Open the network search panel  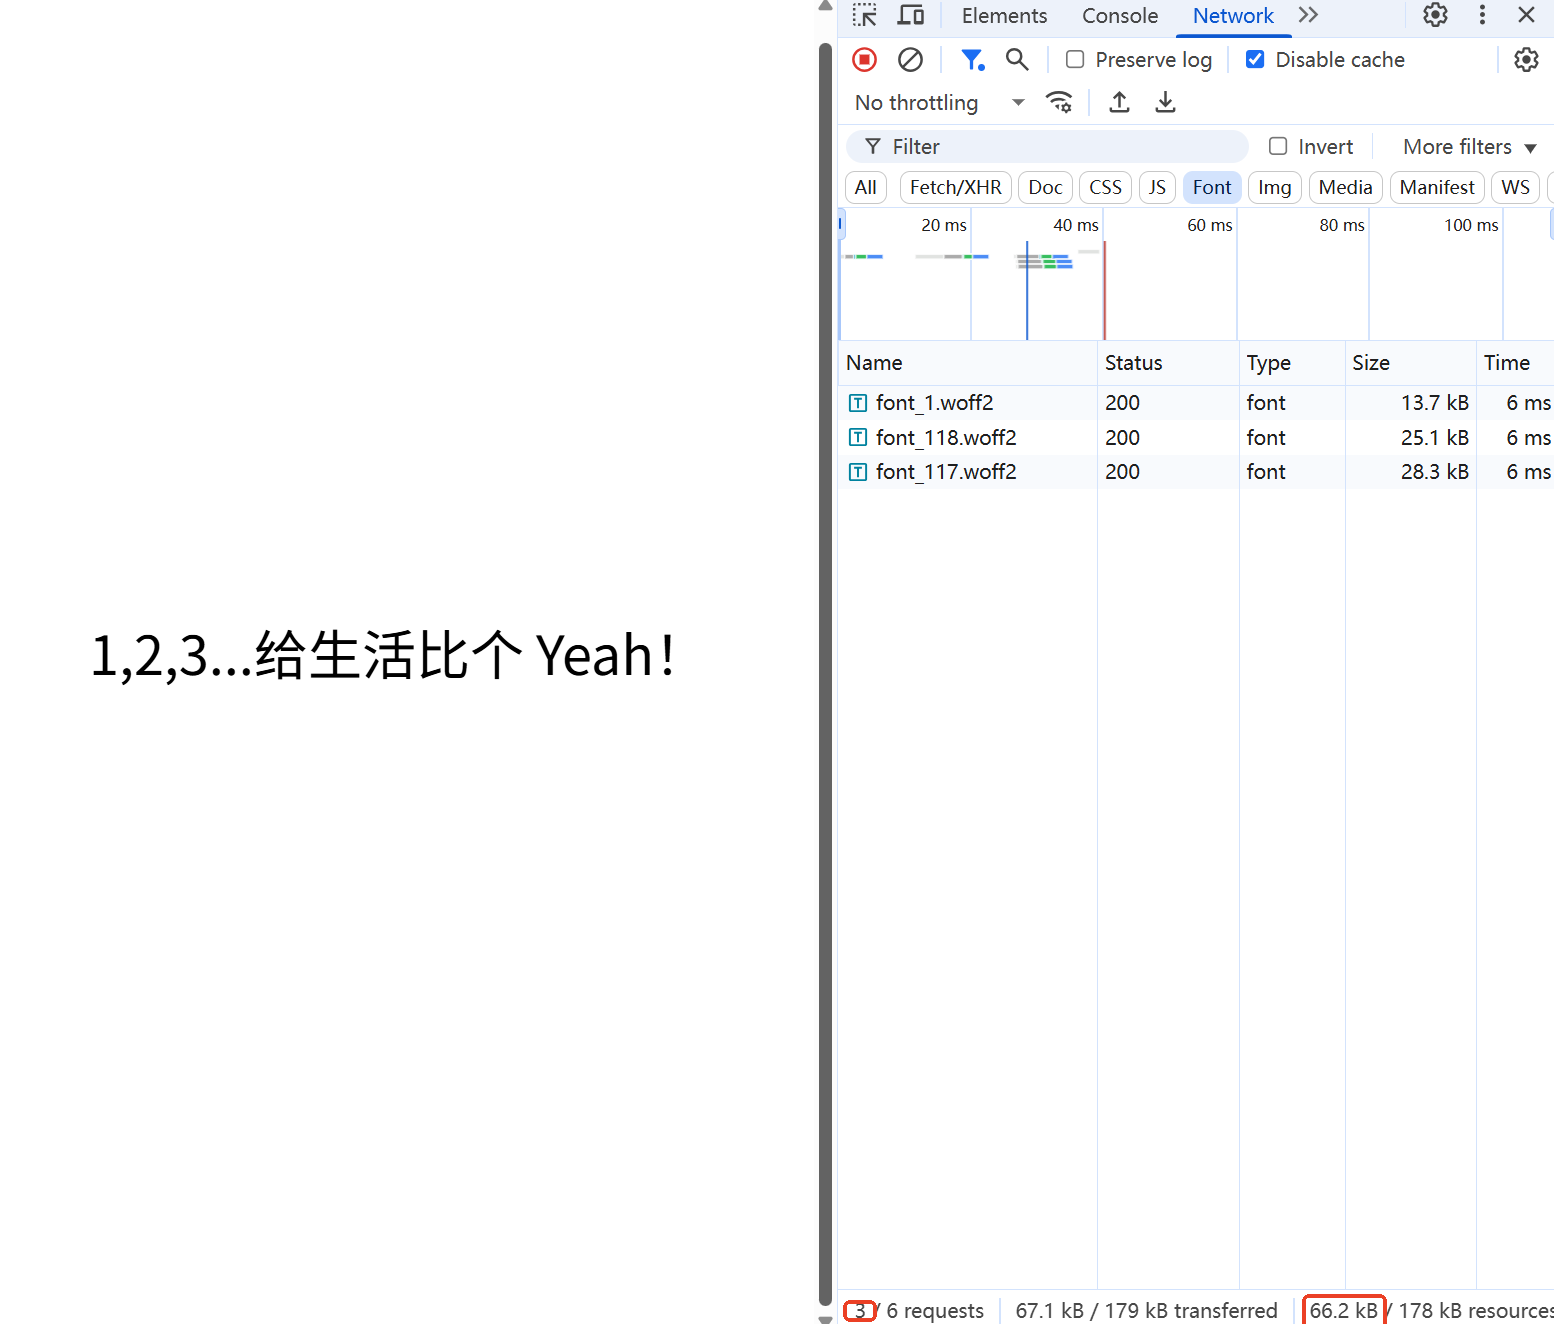coord(1017,59)
